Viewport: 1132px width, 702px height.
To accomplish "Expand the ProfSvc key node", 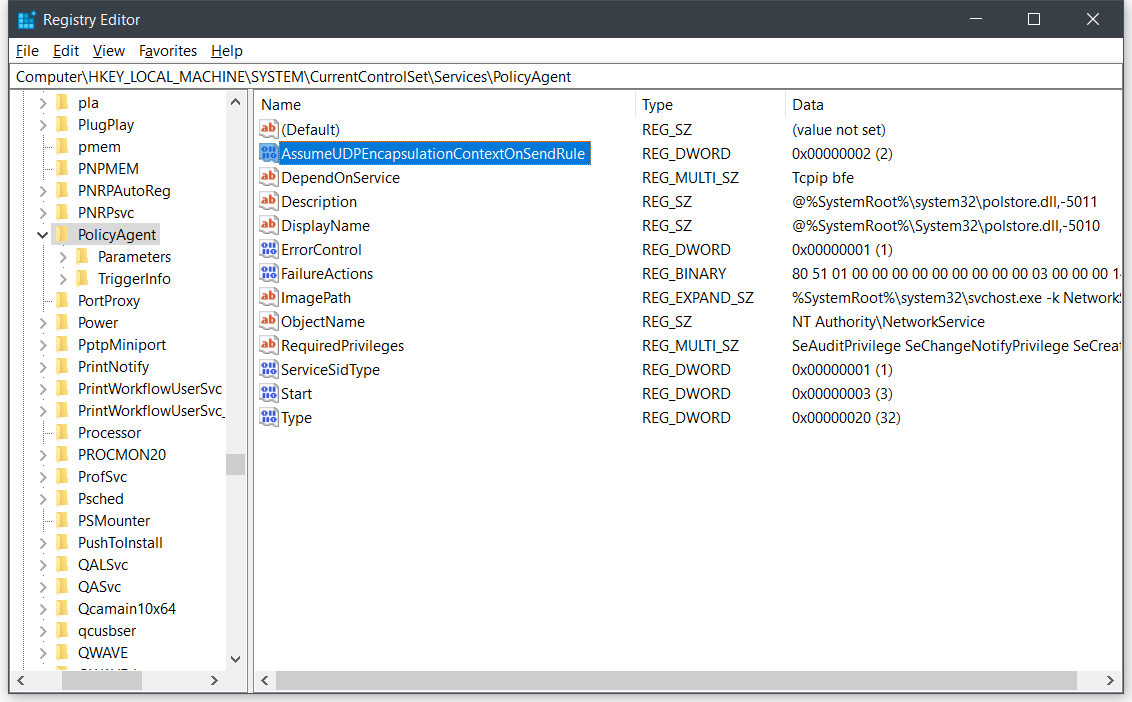I will click(43, 477).
